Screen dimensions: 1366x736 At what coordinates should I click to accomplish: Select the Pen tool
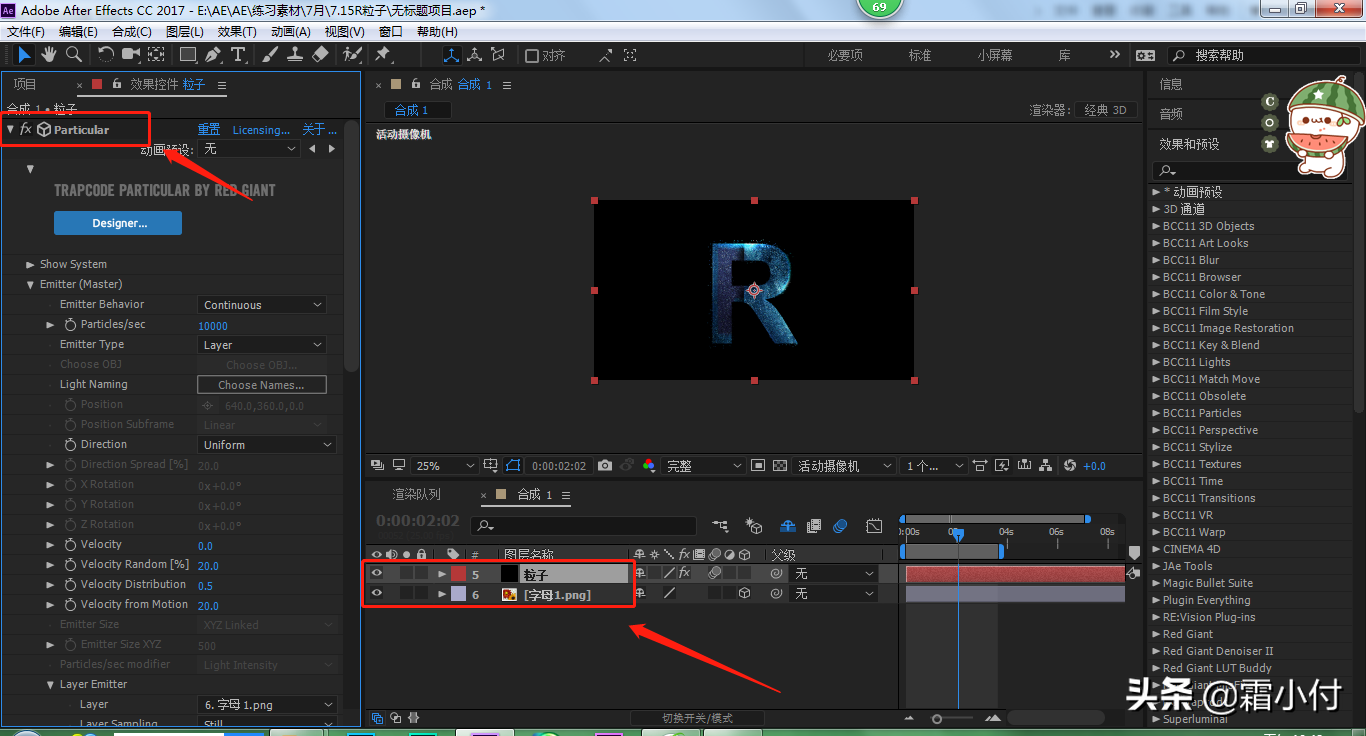(x=213, y=55)
